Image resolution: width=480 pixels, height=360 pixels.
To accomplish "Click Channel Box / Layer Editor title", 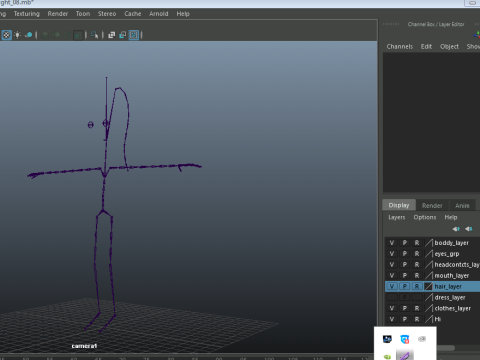I will coord(436,24).
